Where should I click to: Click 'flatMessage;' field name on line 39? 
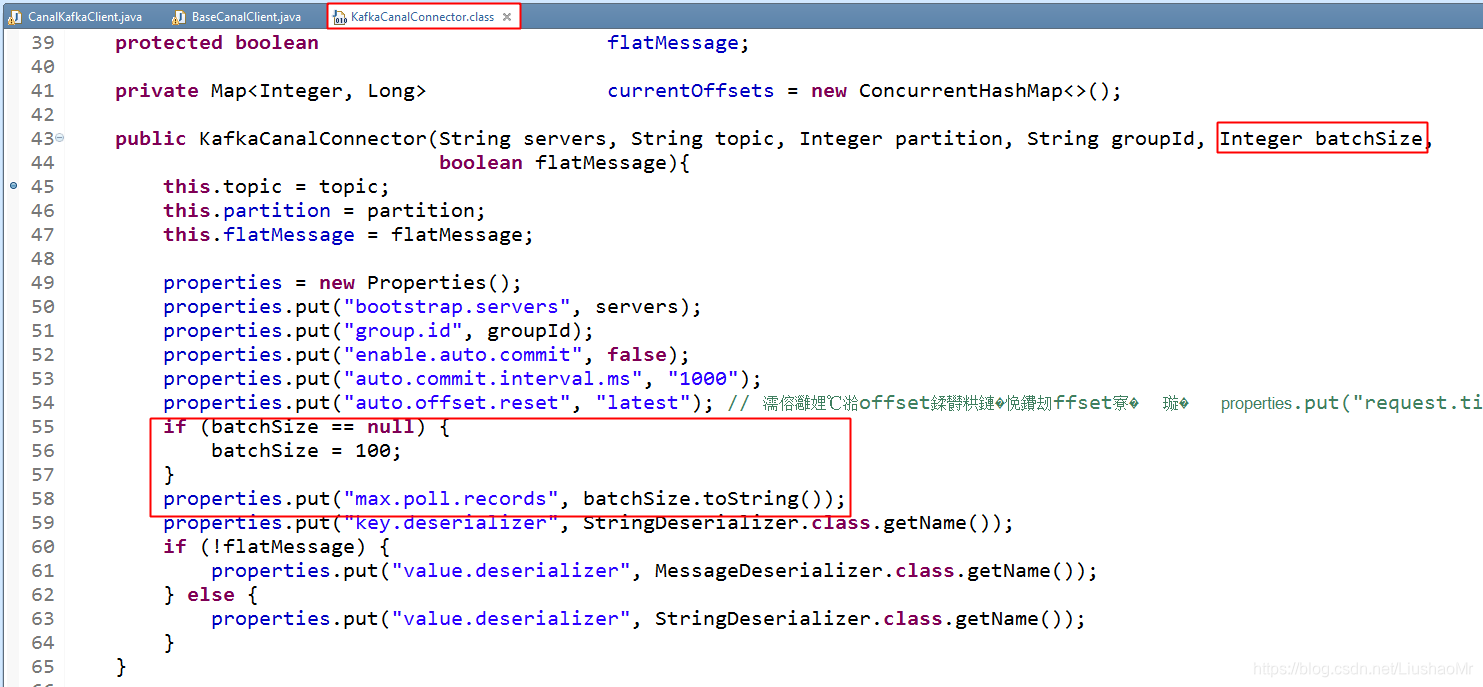point(678,43)
